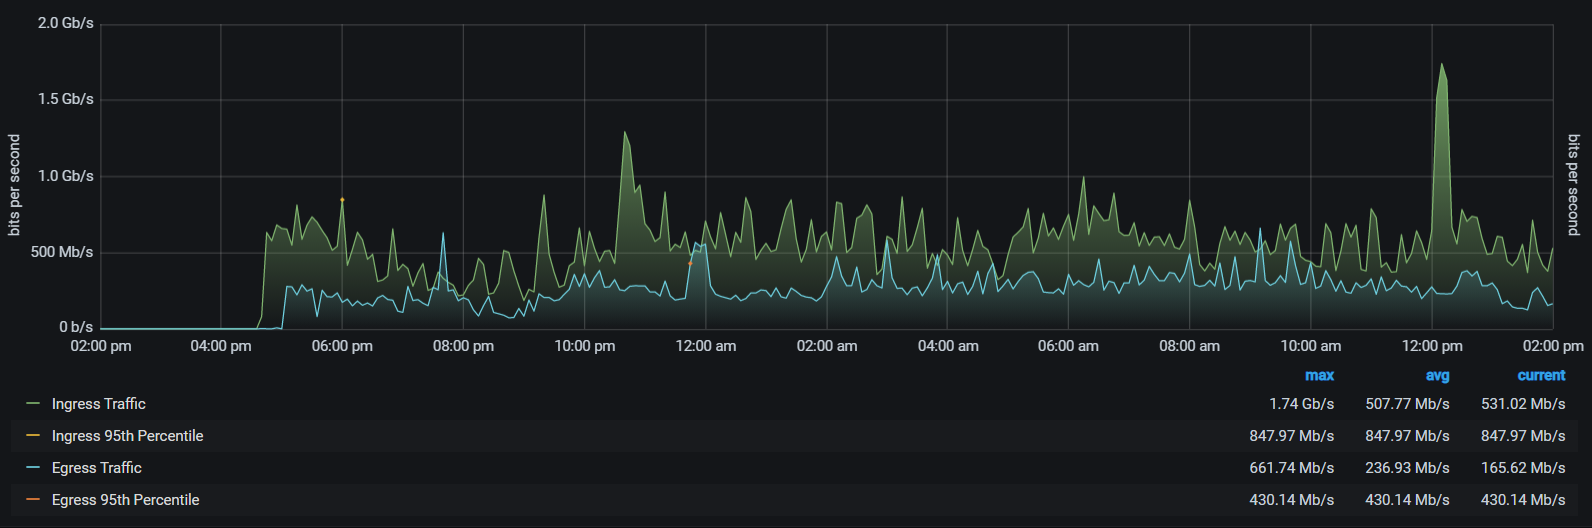
Task: Click the left 'bits per second' axis title
Action: click(x=14, y=185)
